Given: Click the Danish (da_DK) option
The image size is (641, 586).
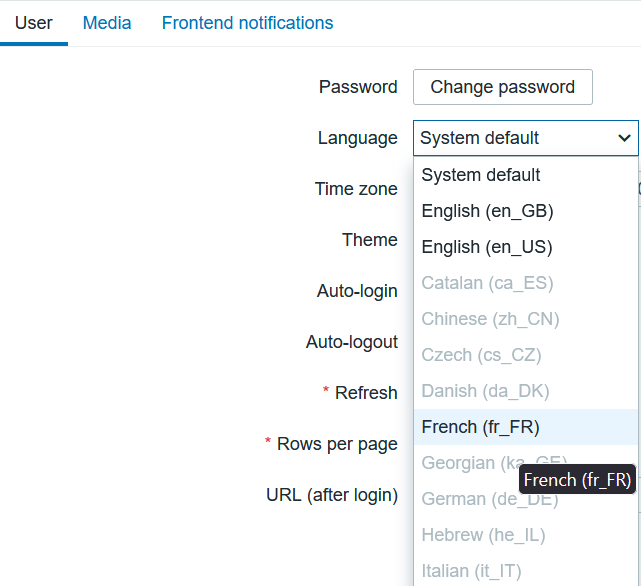Looking at the screenshot, I should pyautogui.click(x=485, y=391).
